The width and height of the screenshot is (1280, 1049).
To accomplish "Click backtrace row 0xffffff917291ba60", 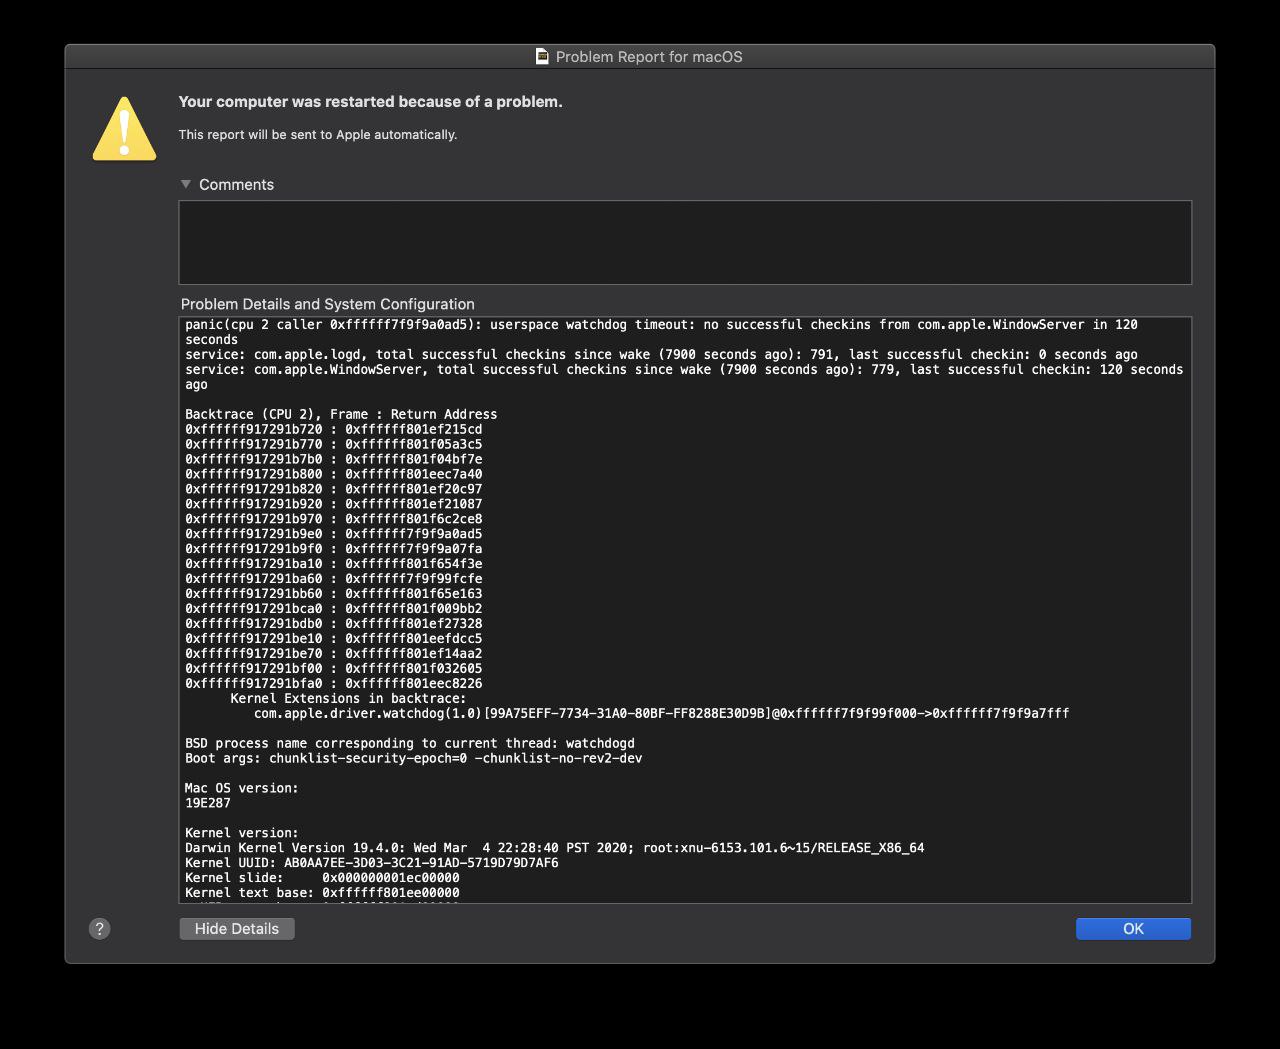I will (334, 579).
